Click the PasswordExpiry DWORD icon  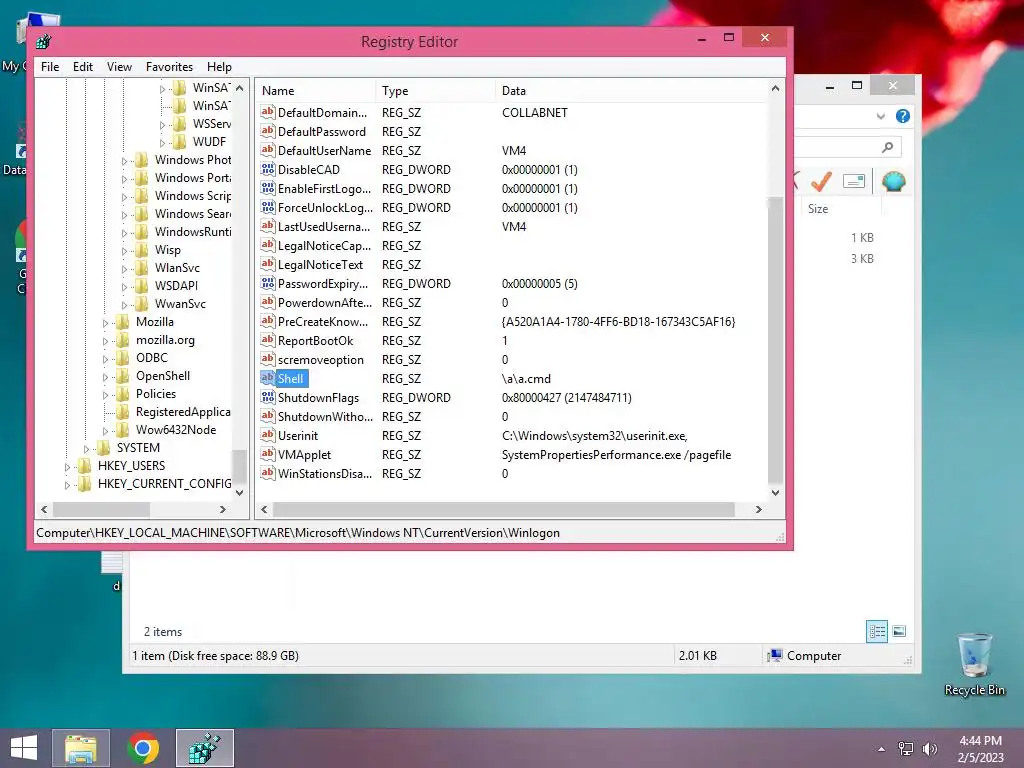point(267,283)
